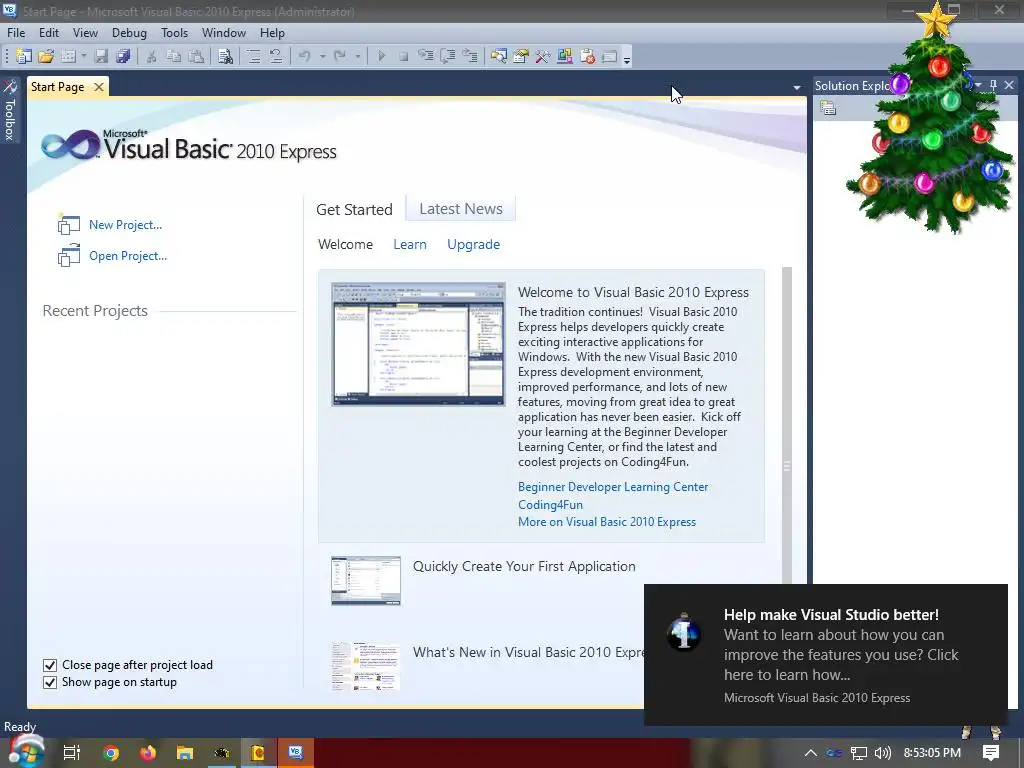The height and width of the screenshot is (768, 1024).
Task: Open the active documents list dropdown
Action: tap(797, 87)
